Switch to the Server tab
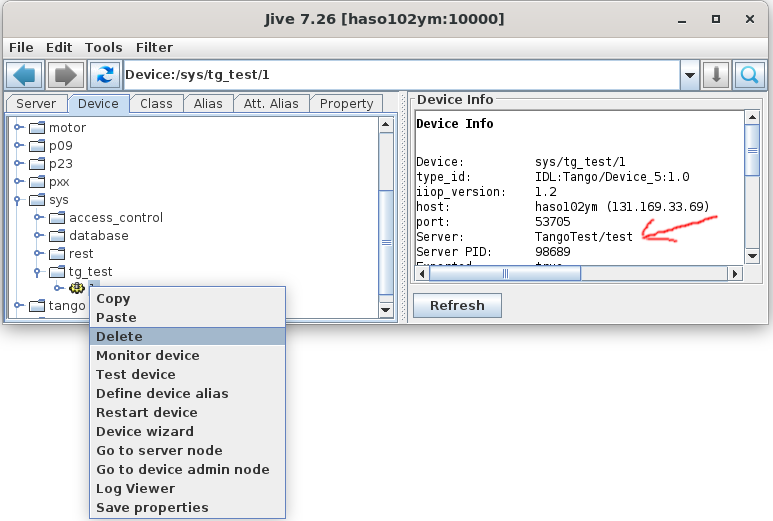The width and height of the screenshot is (773, 521). 36,104
